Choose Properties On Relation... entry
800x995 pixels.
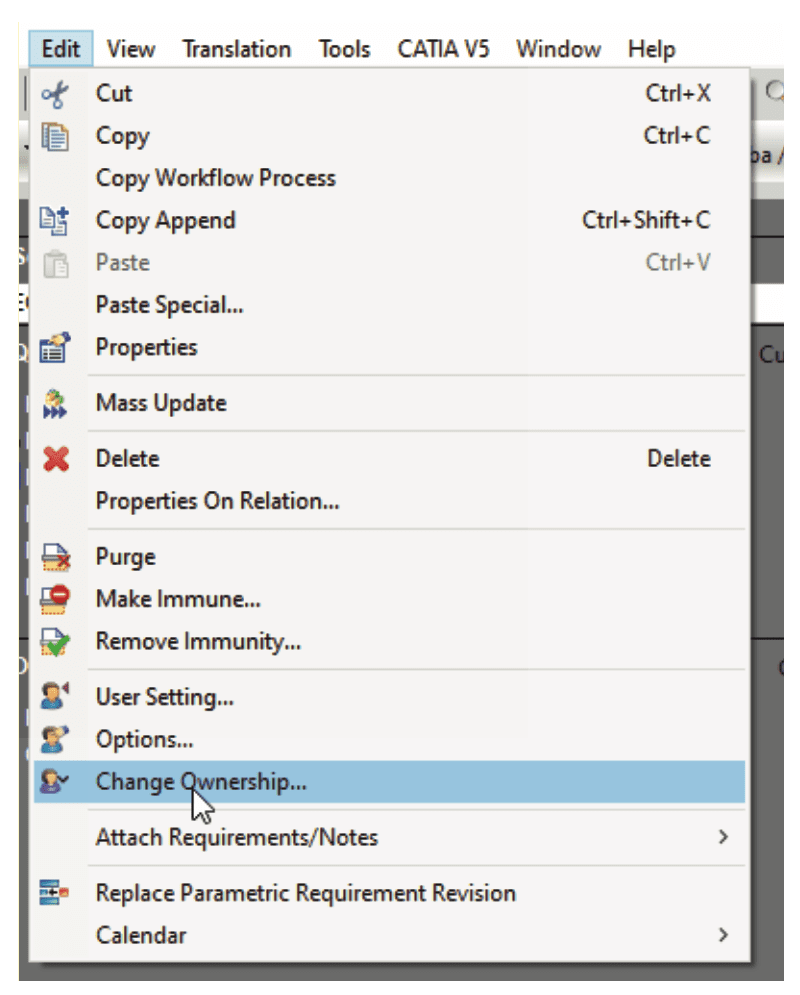click(x=389, y=501)
